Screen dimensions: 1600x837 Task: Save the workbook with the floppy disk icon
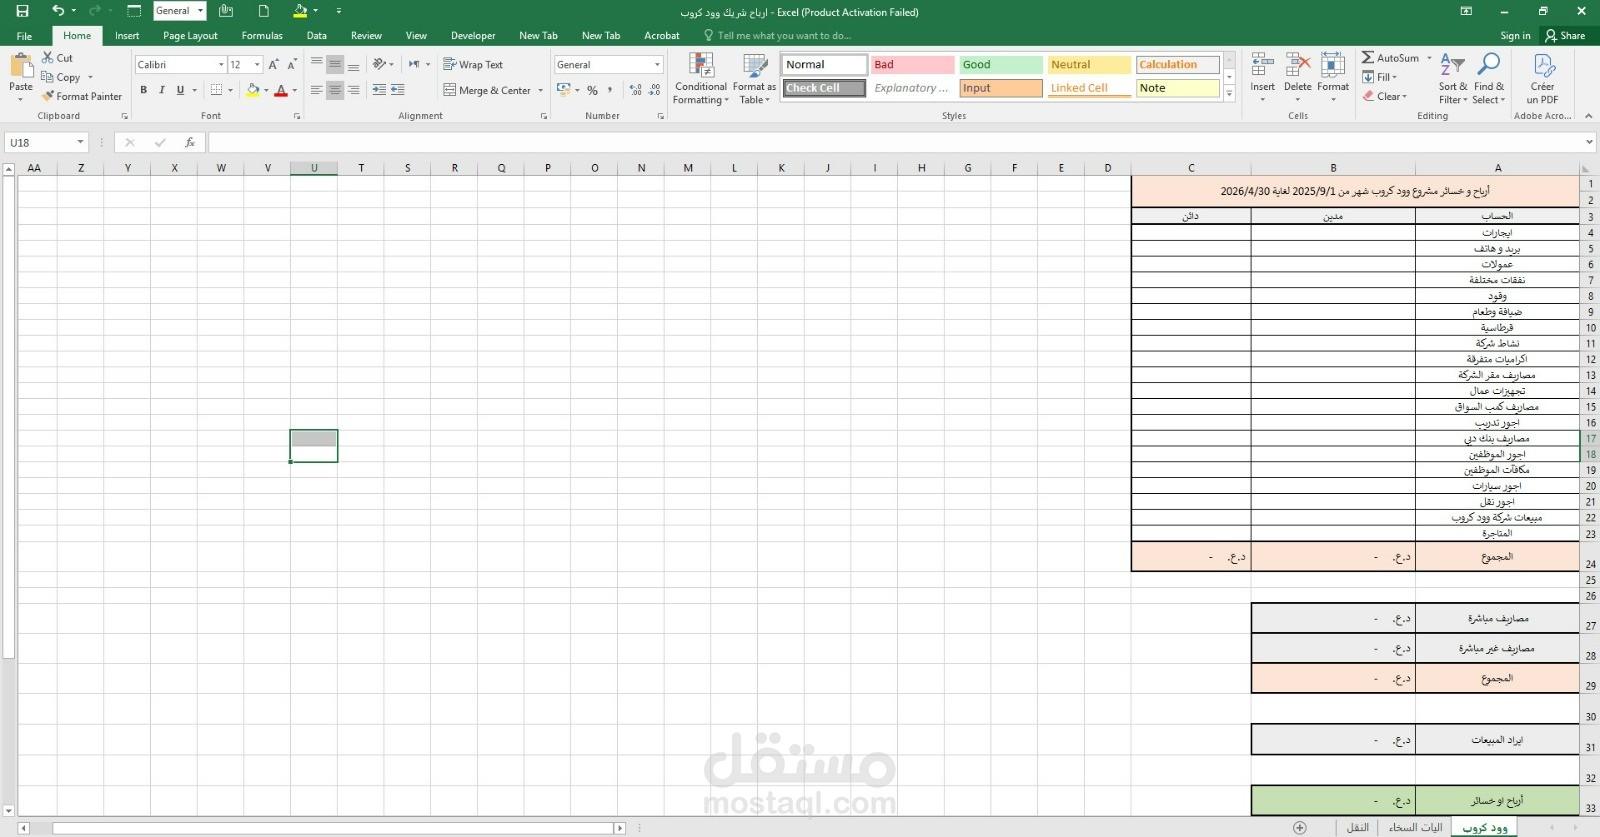22,11
